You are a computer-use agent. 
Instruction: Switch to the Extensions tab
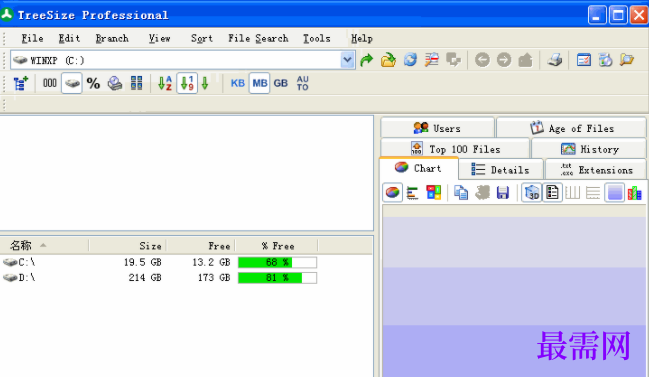(x=596, y=170)
